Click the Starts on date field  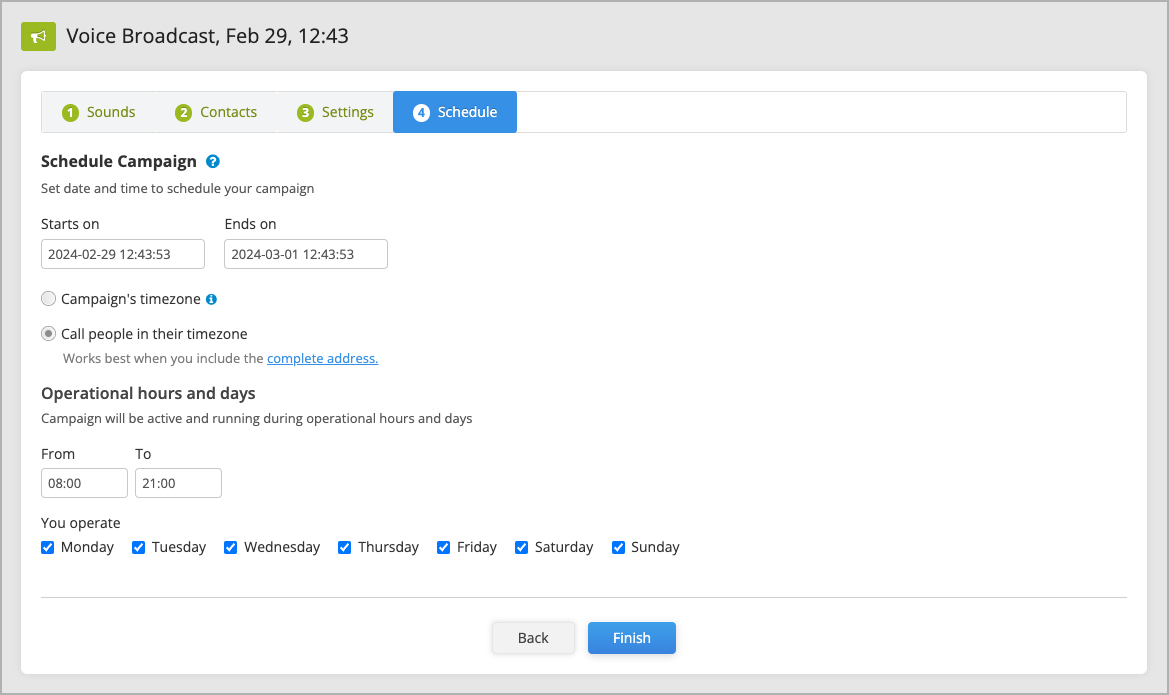click(123, 254)
